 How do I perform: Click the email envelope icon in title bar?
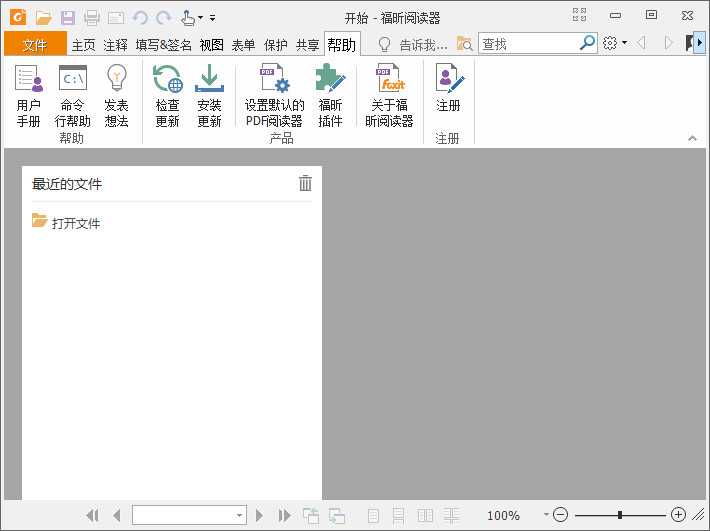[x=116, y=18]
